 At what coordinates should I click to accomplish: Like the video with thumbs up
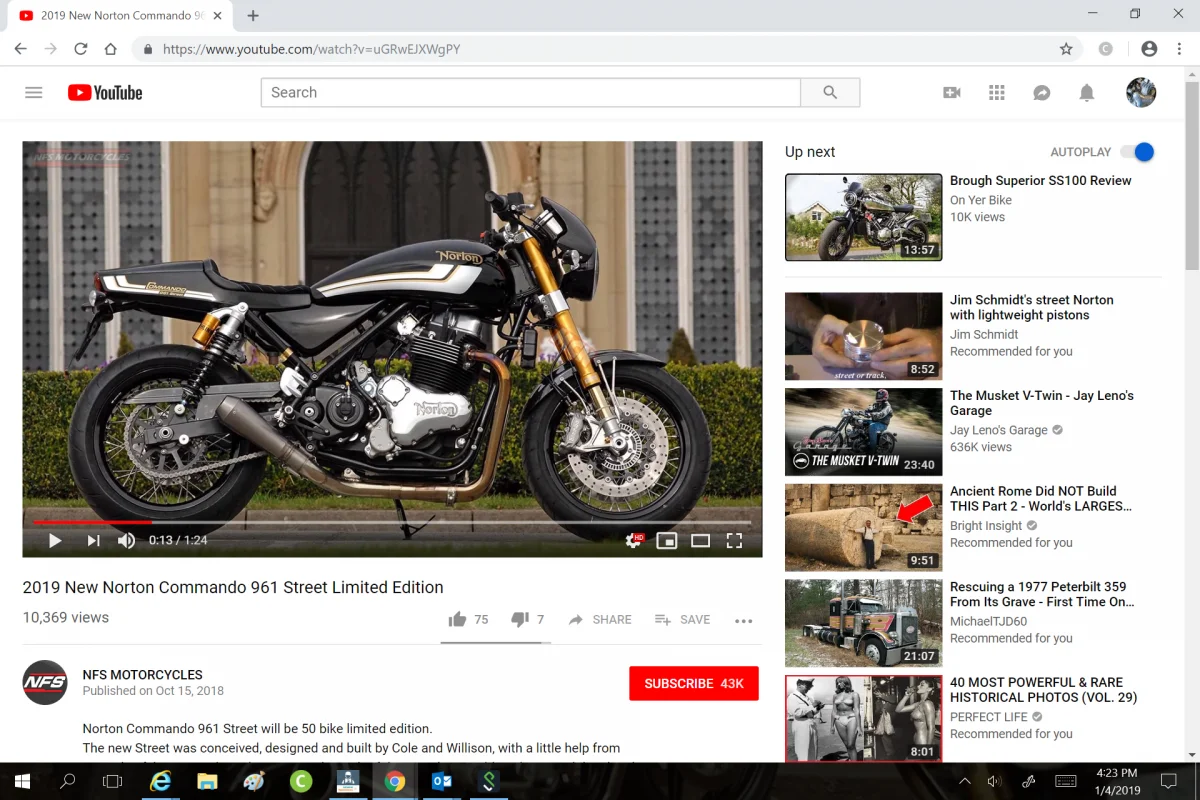[458, 620]
